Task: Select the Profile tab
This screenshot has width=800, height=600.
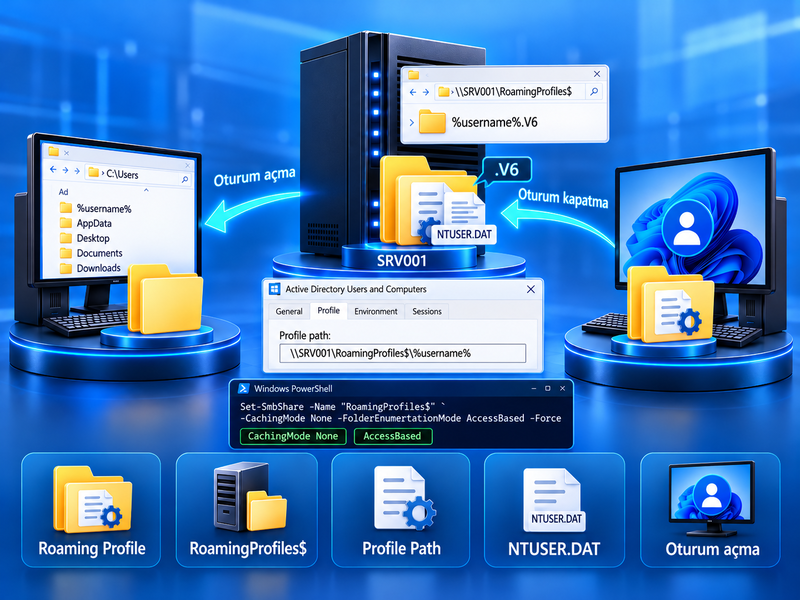Action: [329, 311]
